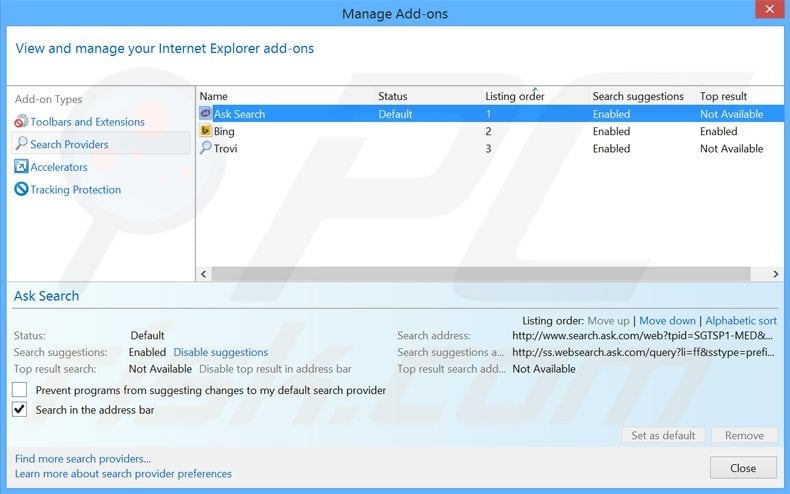Click Alphabetic sort link

(x=741, y=321)
